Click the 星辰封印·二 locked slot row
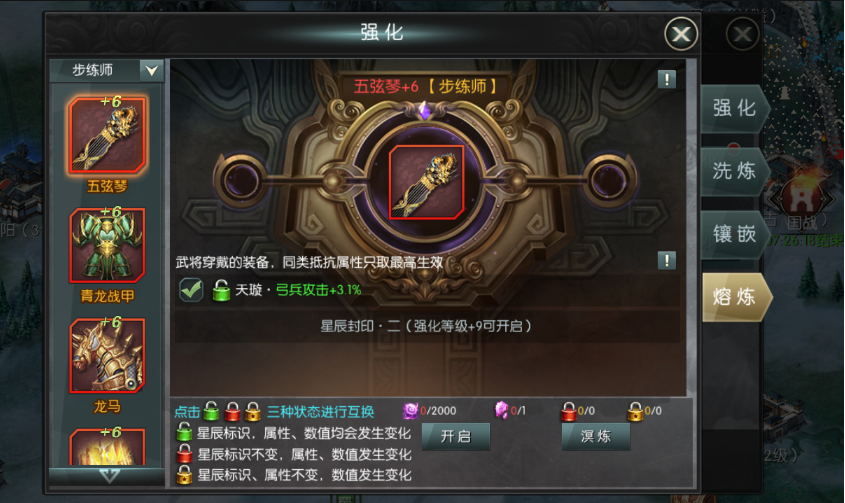Image resolution: width=845 pixels, height=503 pixels. 426,326
